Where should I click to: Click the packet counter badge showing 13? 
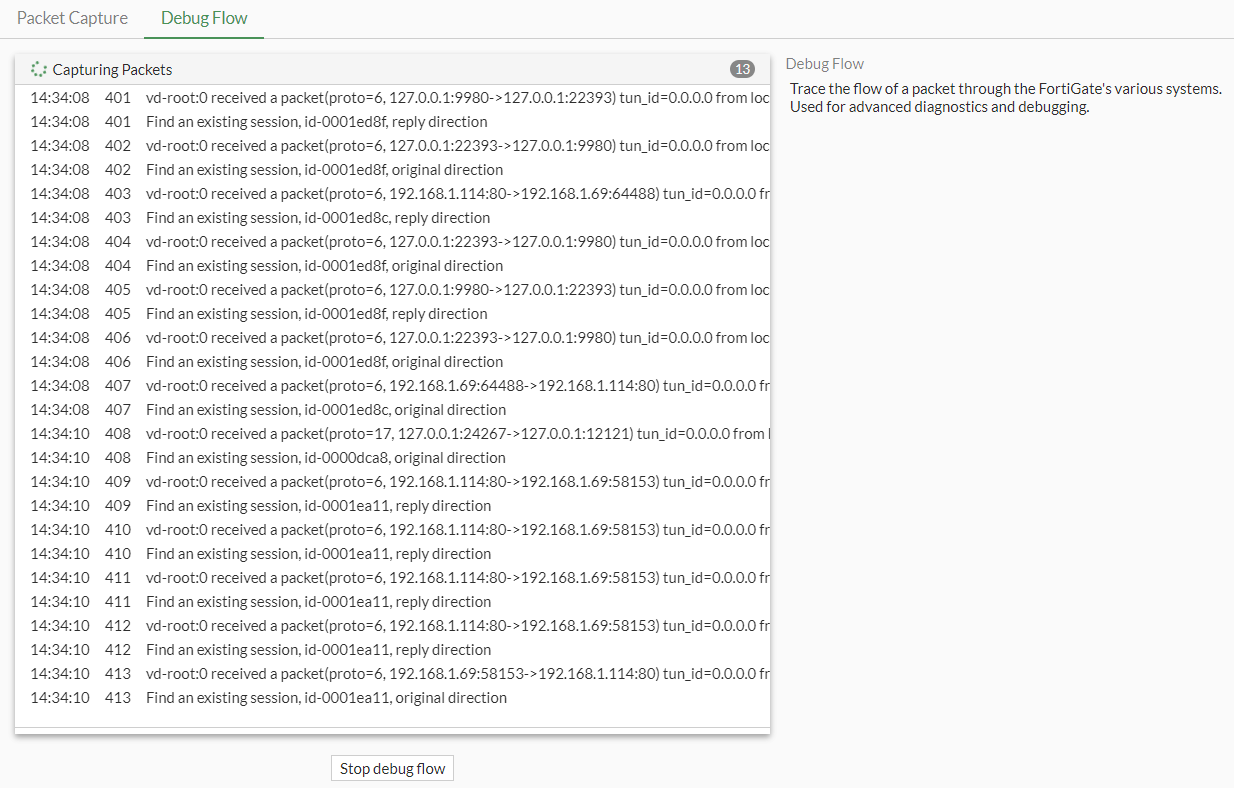coord(742,69)
